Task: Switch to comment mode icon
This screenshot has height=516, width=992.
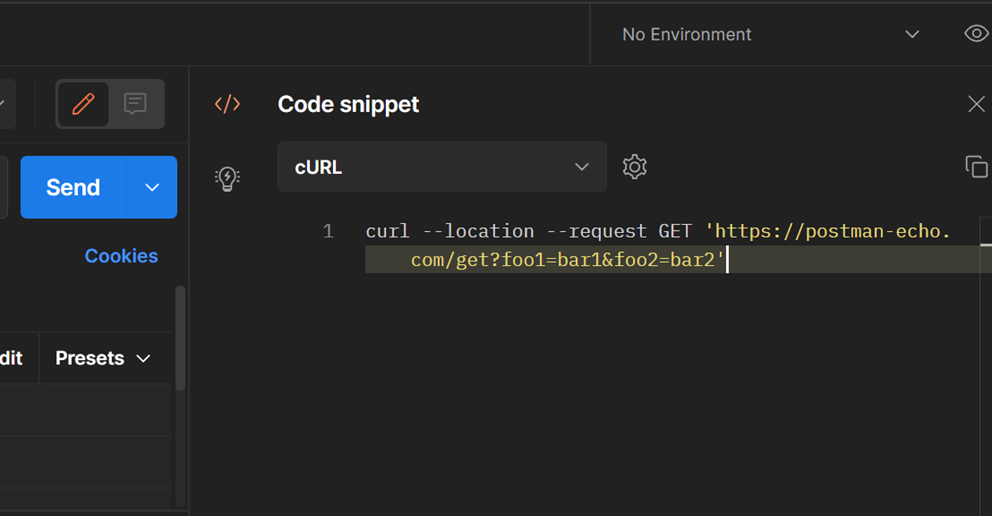Action: [135, 104]
